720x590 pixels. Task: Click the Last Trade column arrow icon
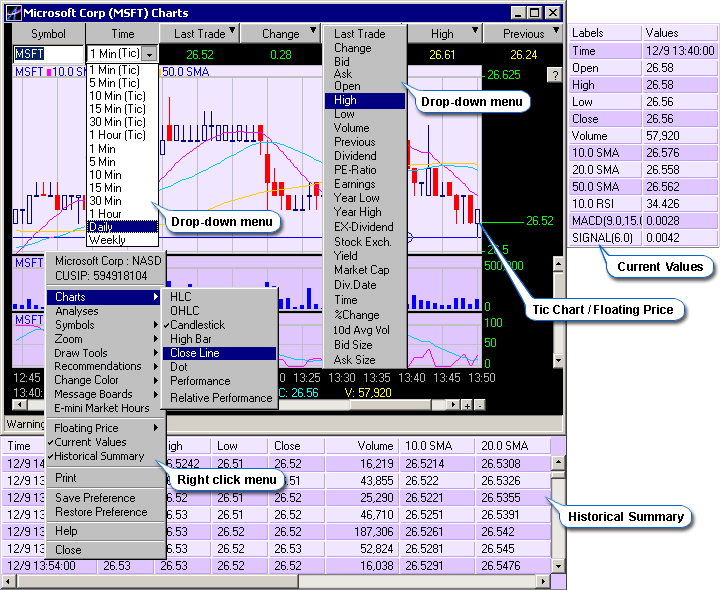231,33
